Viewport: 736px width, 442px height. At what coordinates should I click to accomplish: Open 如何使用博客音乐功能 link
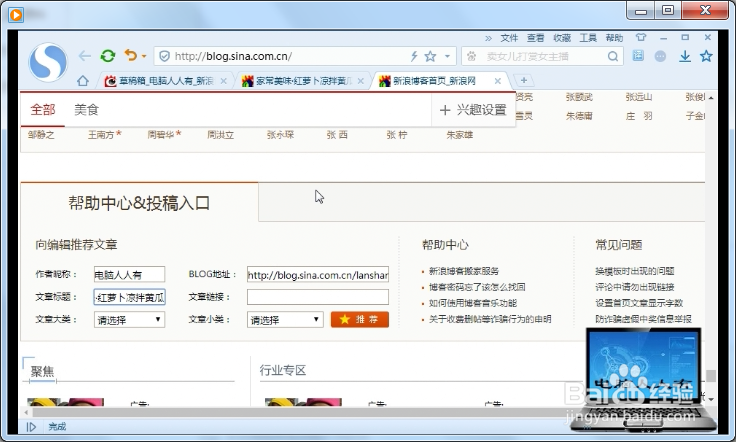pyautogui.click(x=473, y=303)
